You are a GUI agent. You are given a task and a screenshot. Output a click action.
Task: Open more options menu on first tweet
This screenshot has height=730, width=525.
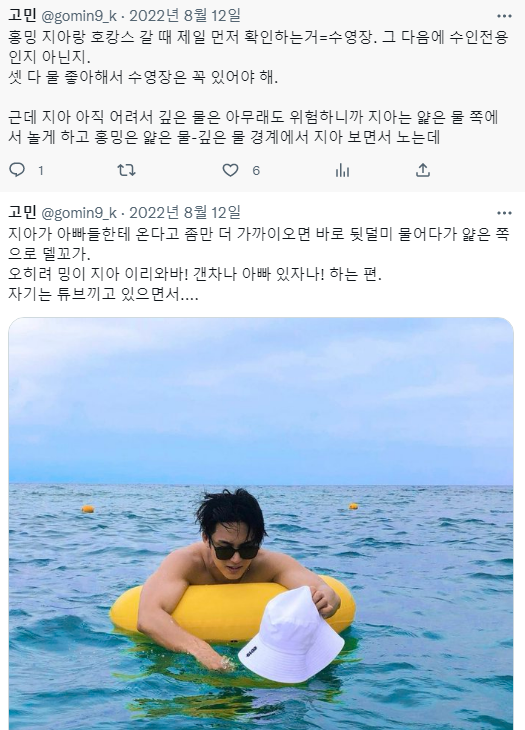coord(504,16)
